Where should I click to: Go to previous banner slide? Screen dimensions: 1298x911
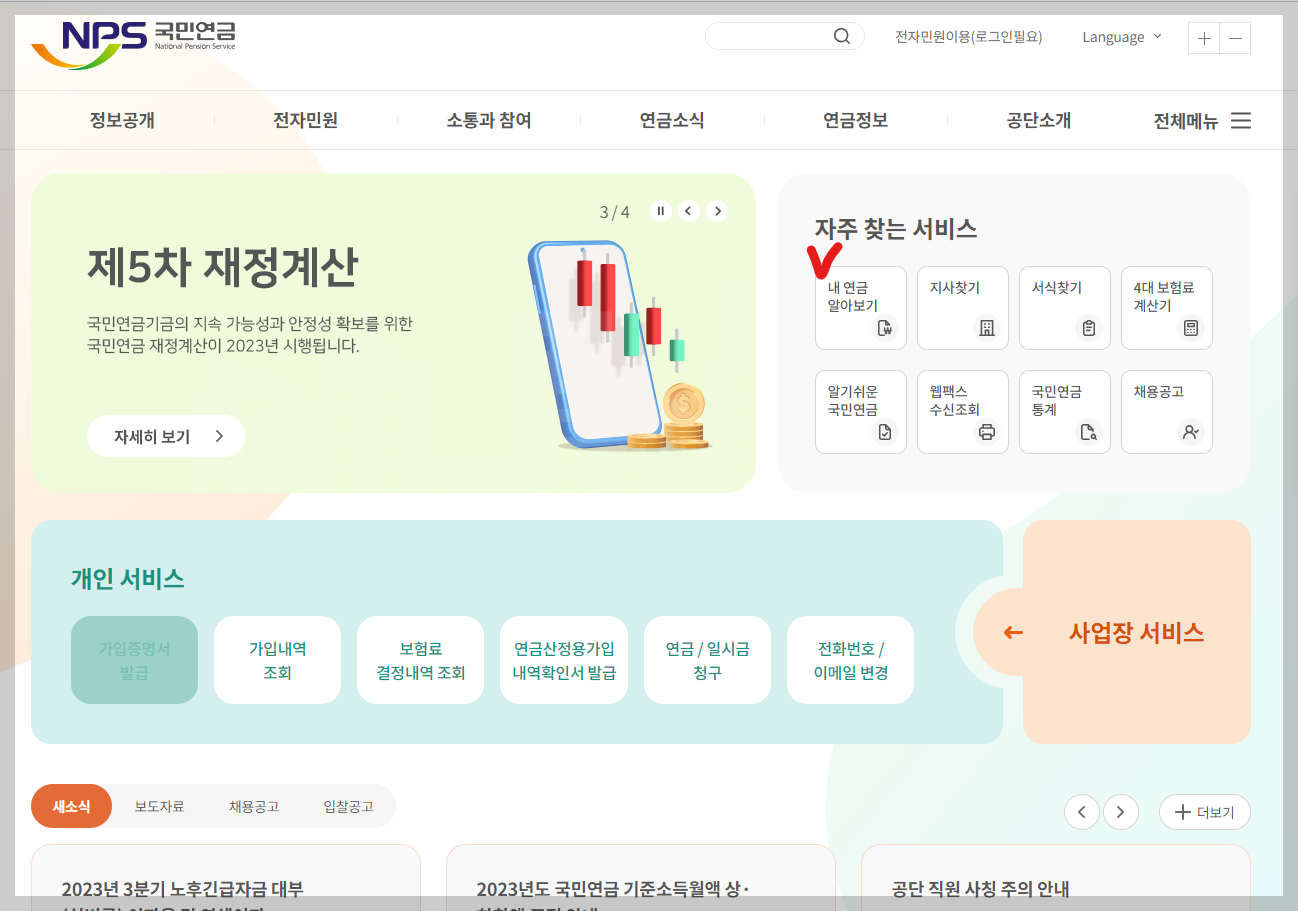tap(688, 211)
